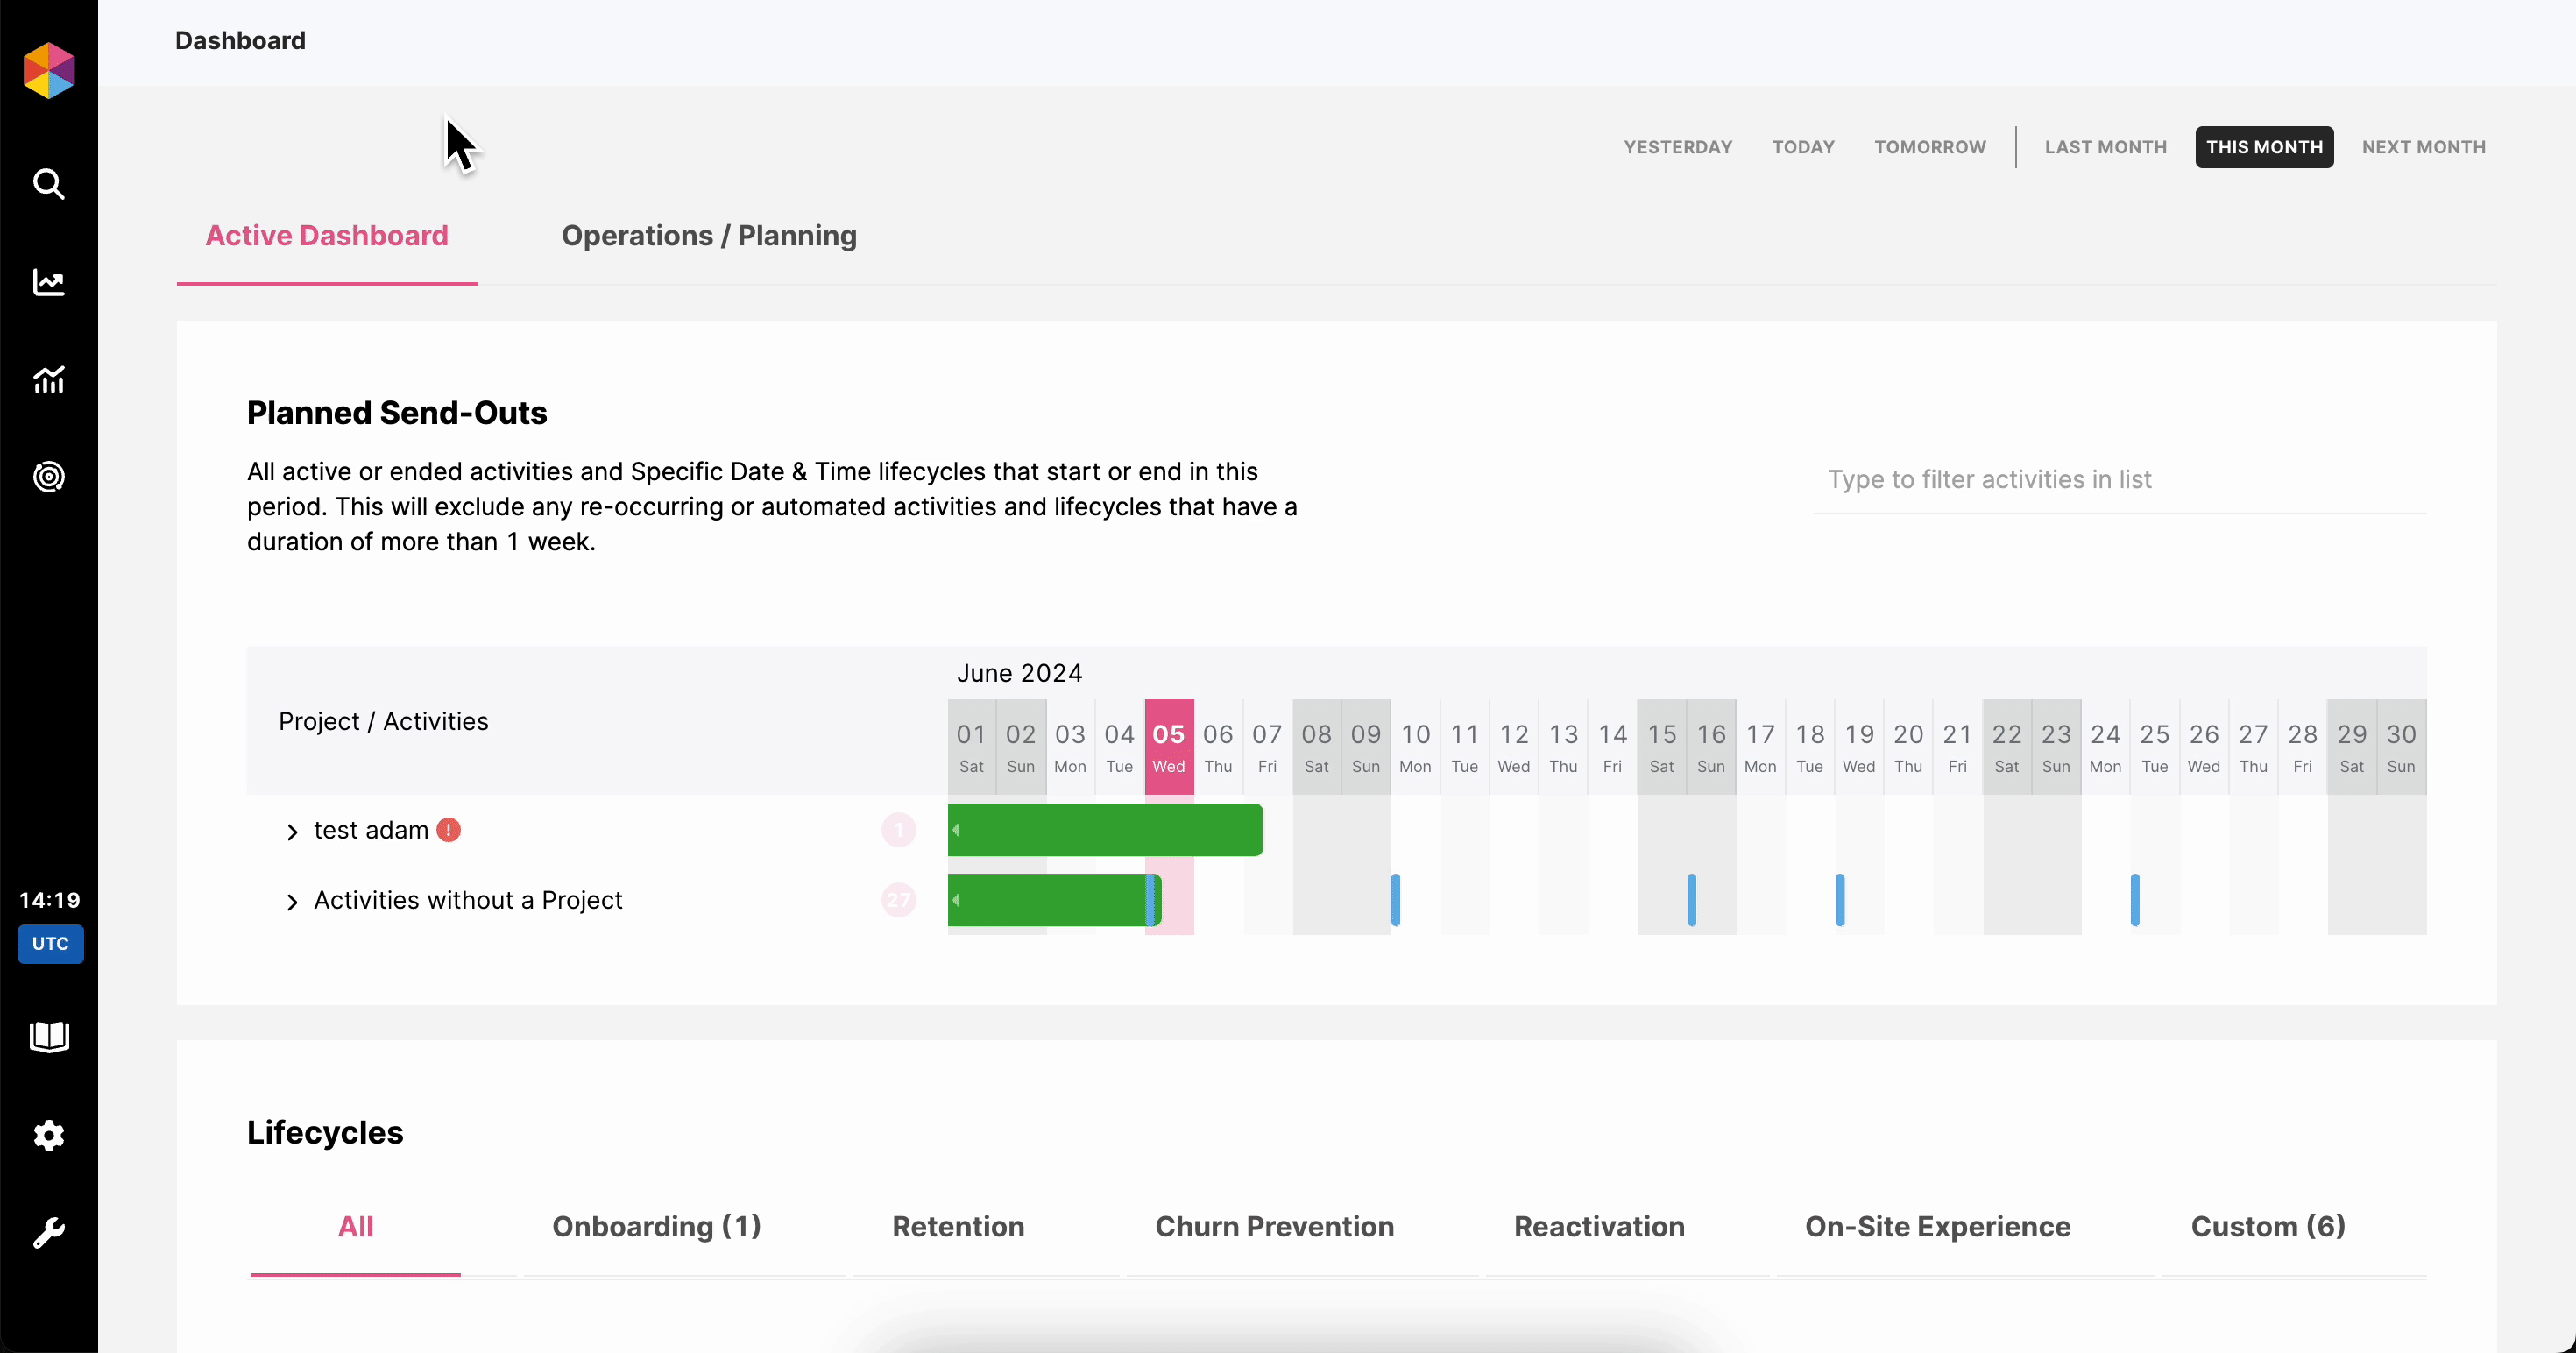Click the YESTERDAY range button
2576x1353 pixels.
(1677, 147)
